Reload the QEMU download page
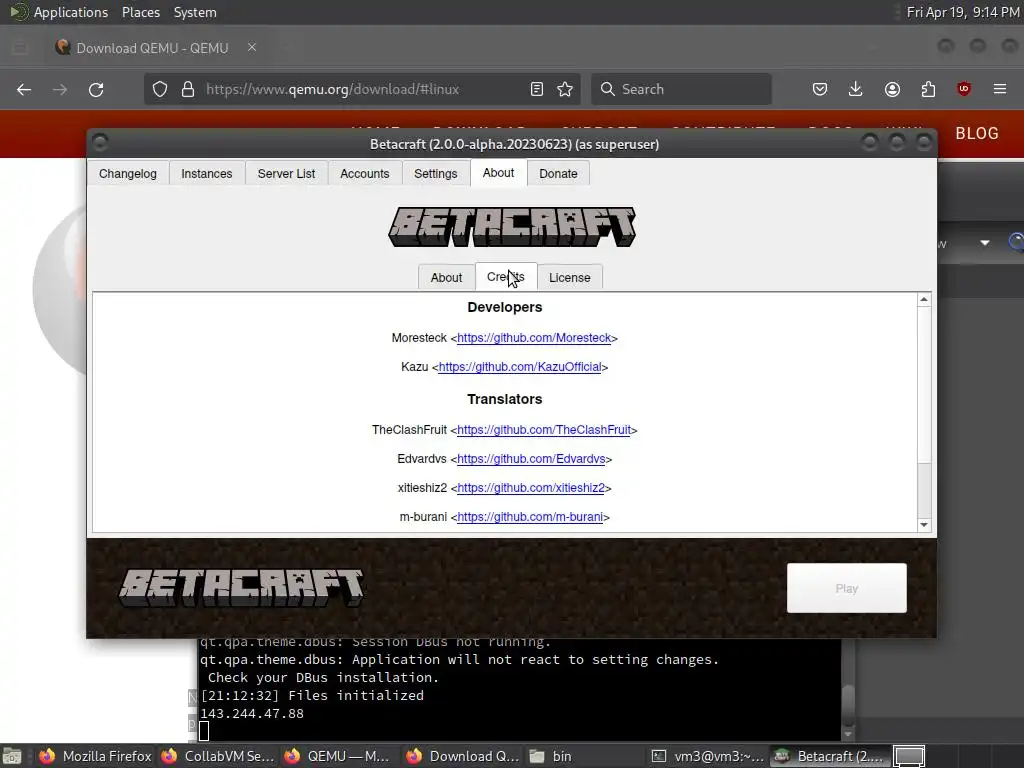The width and height of the screenshot is (1024, 768). (x=96, y=89)
